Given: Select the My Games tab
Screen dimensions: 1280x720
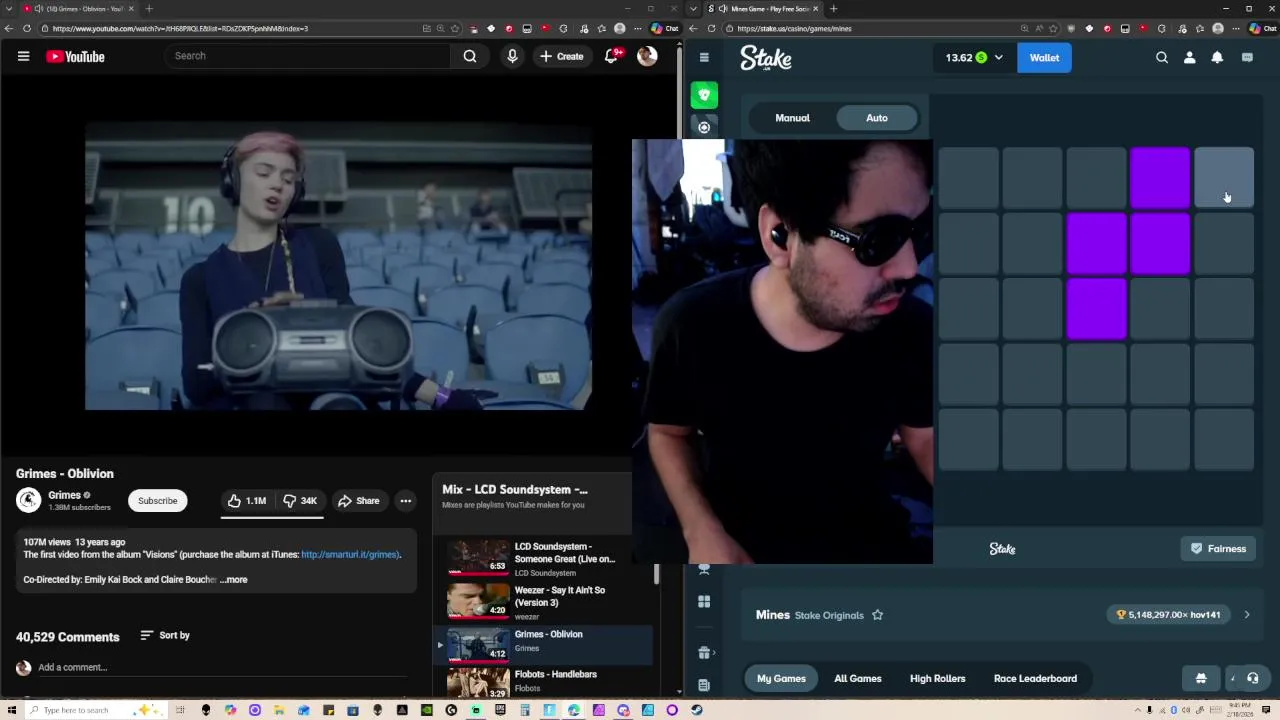Looking at the screenshot, I should pos(781,678).
